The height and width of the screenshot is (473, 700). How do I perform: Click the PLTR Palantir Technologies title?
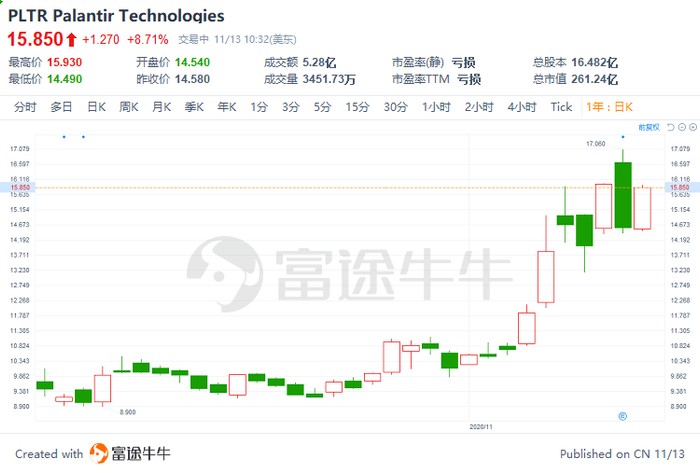116,16
